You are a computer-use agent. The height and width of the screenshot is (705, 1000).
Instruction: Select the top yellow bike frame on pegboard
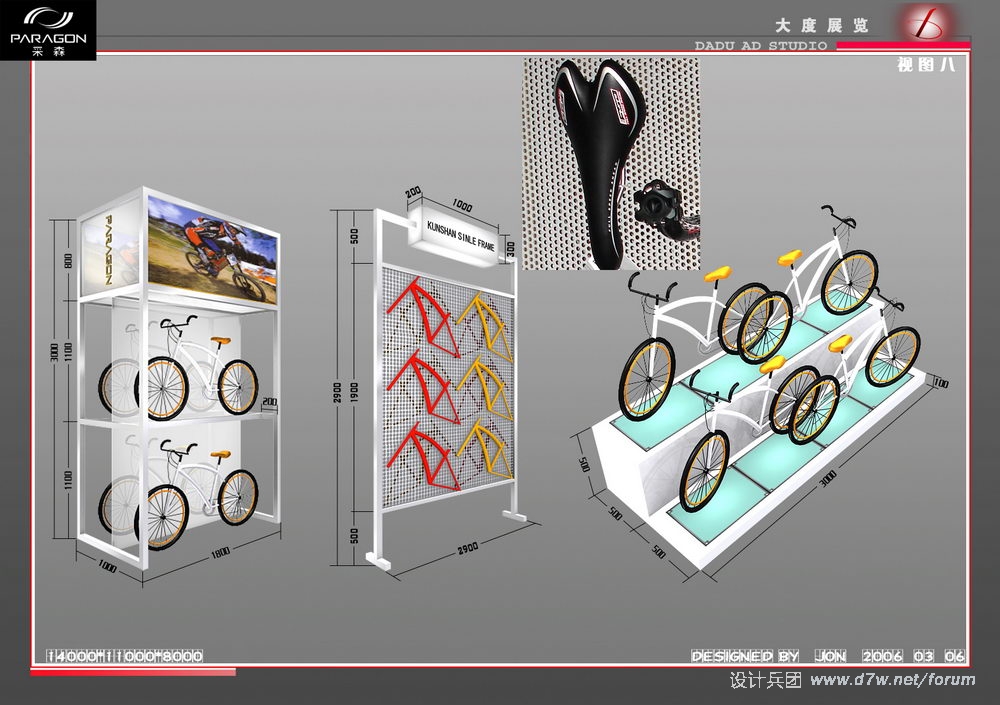[484, 318]
